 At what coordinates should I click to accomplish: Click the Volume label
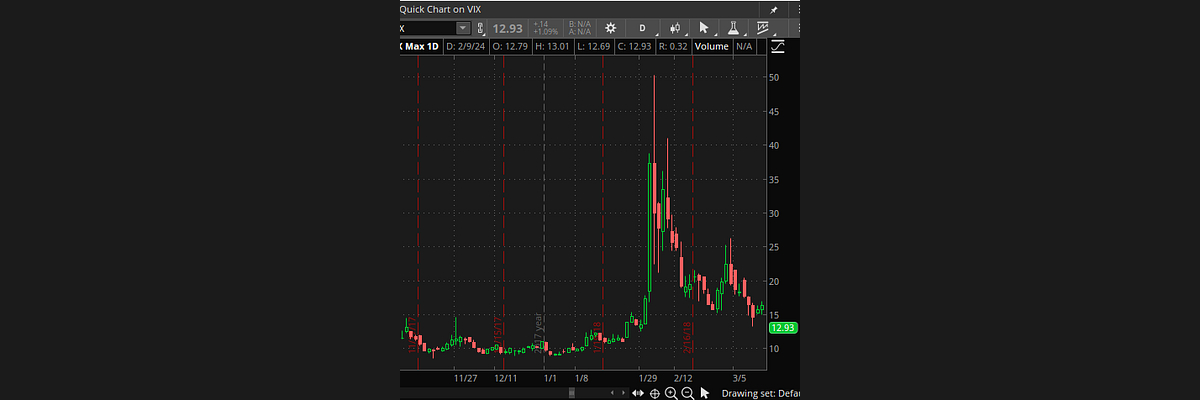pos(711,46)
